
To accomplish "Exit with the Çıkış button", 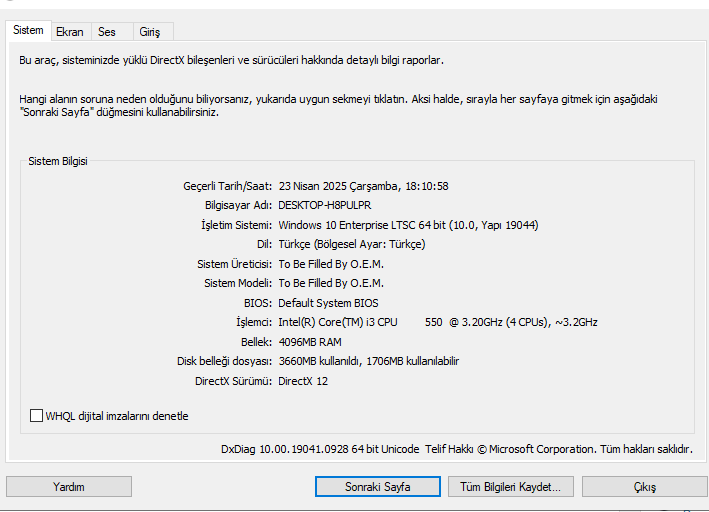I will 644,487.
